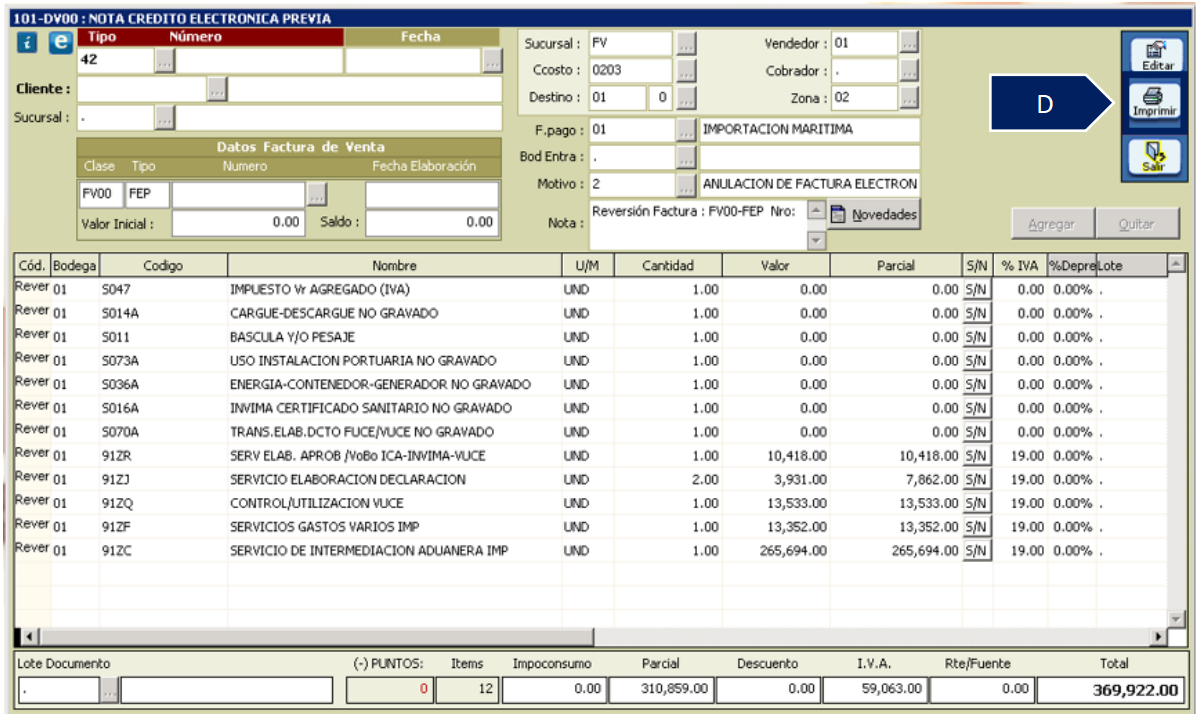Click the Parcial column header

click(x=895, y=266)
